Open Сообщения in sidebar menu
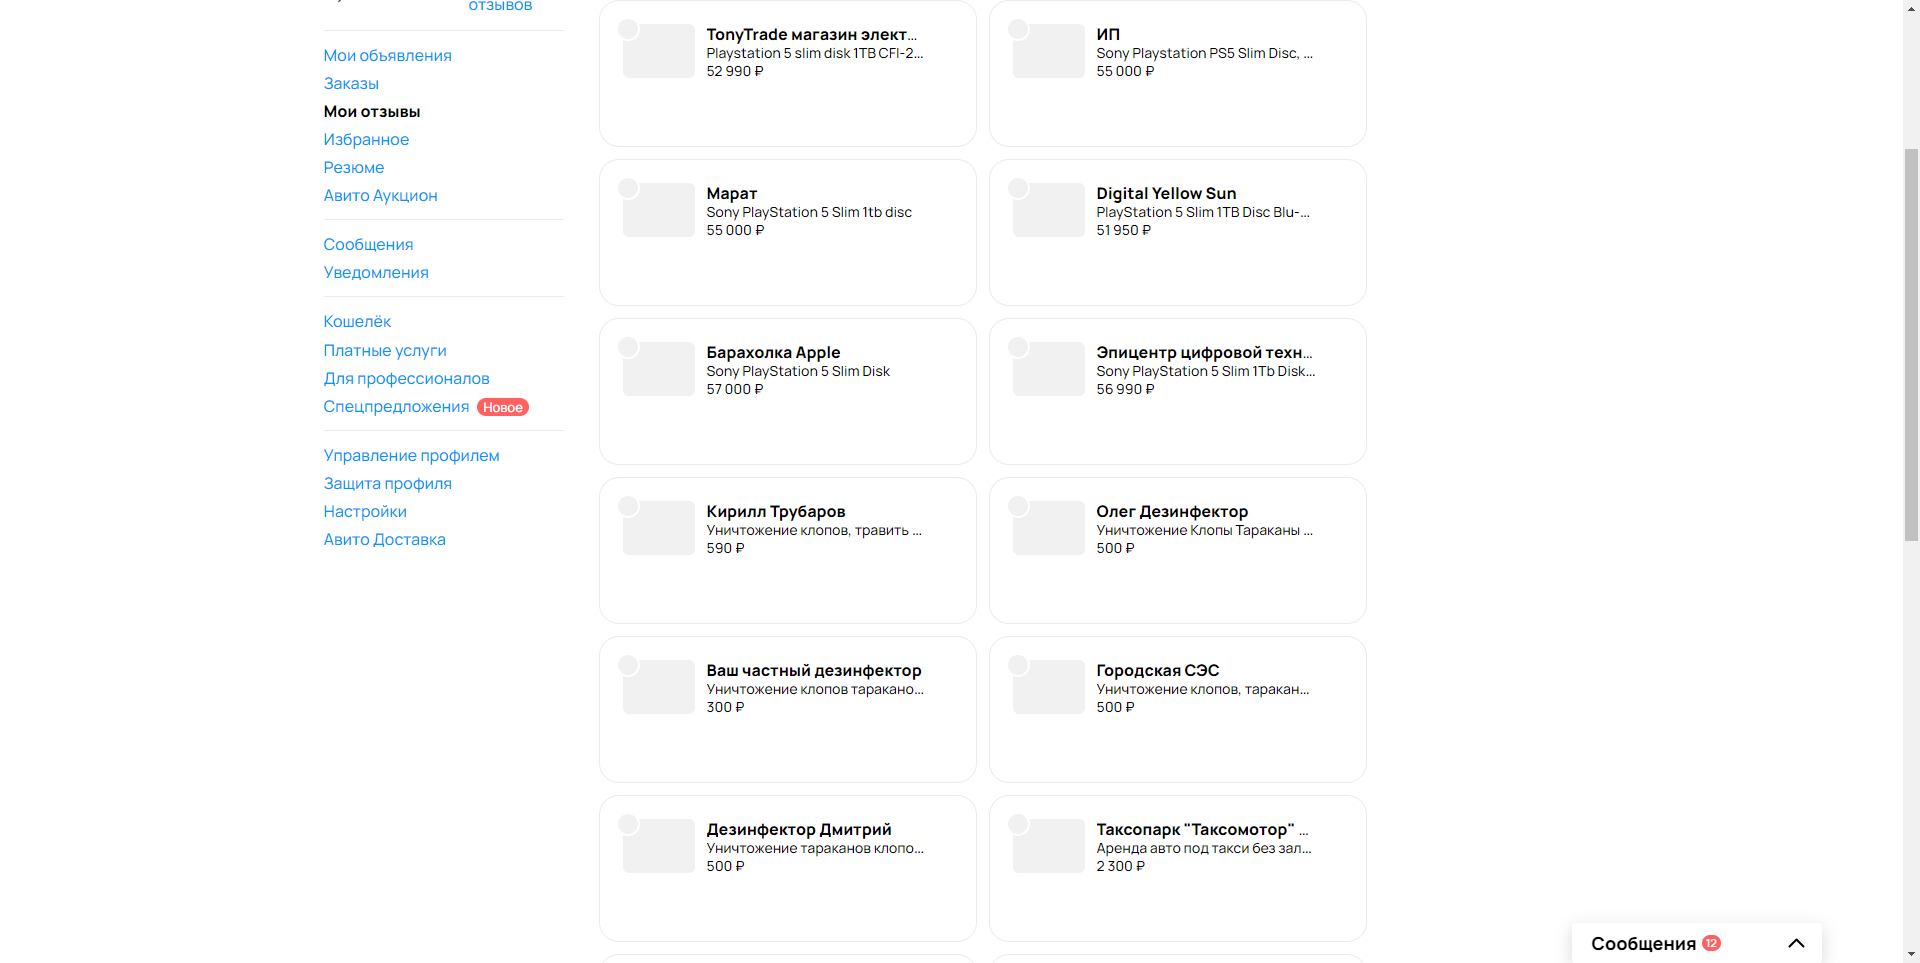Screen dimensions: 1920x963 coord(368,245)
